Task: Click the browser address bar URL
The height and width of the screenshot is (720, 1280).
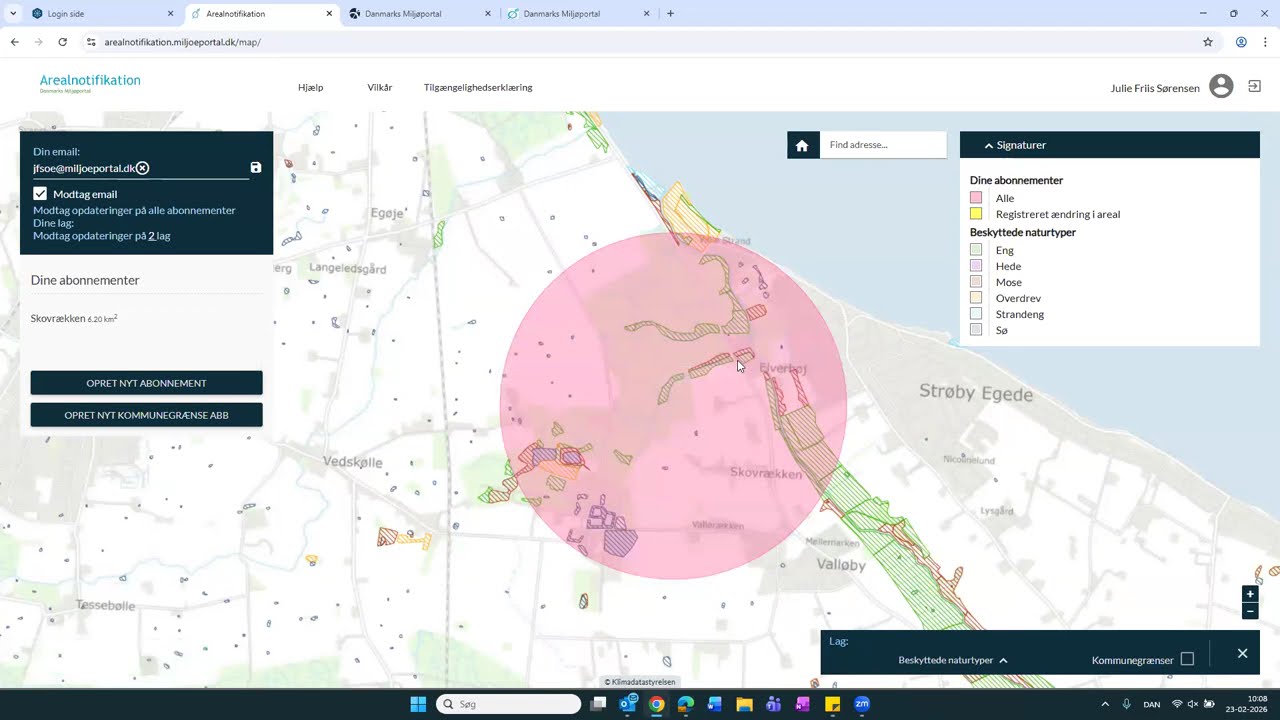Action: 182,42
